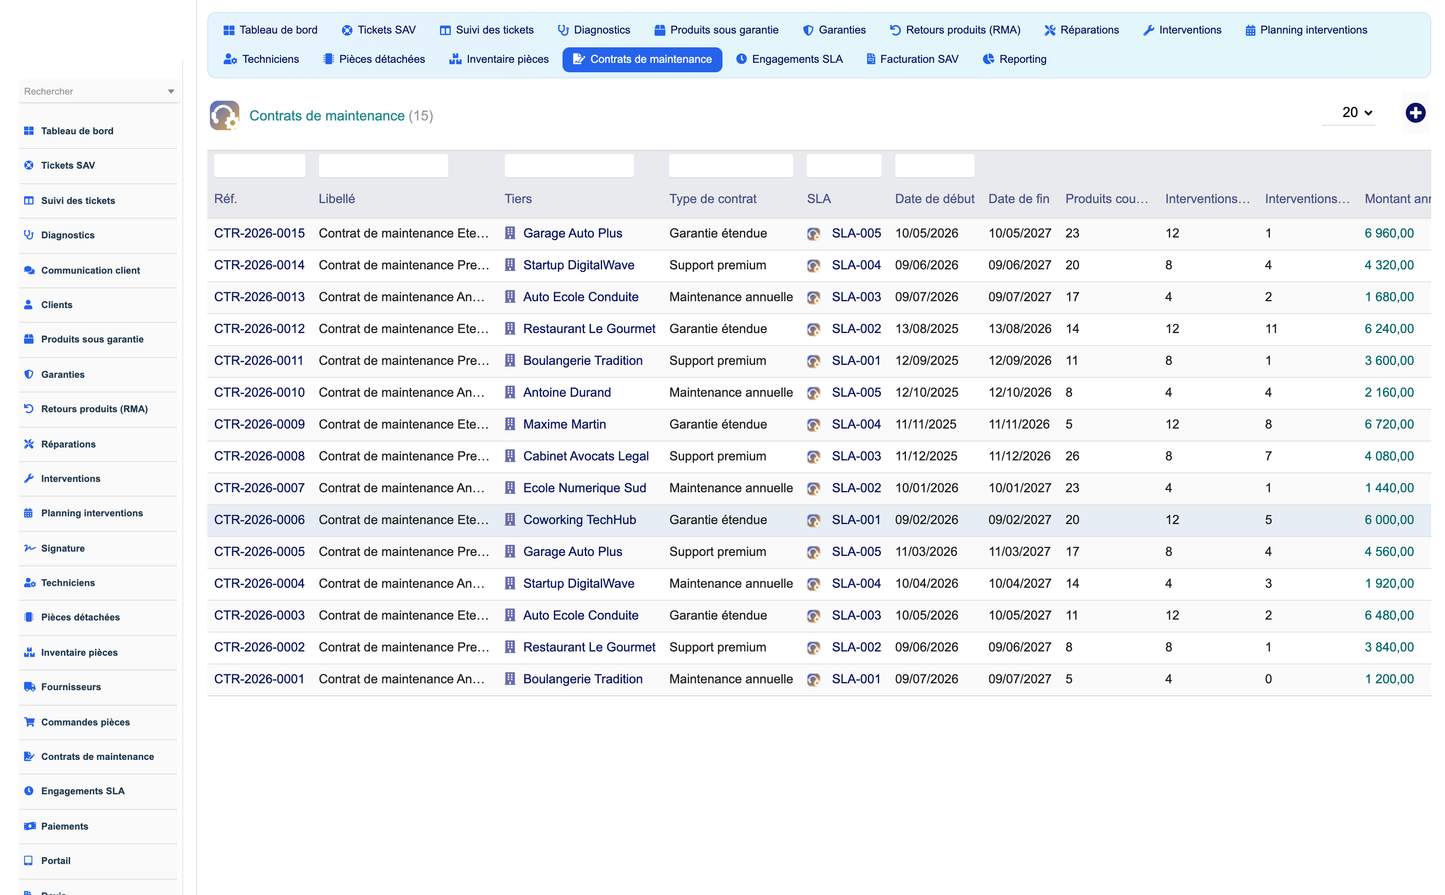1445x895 pixels.
Task: Click the SLA filter input field
Action: [844, 166]
